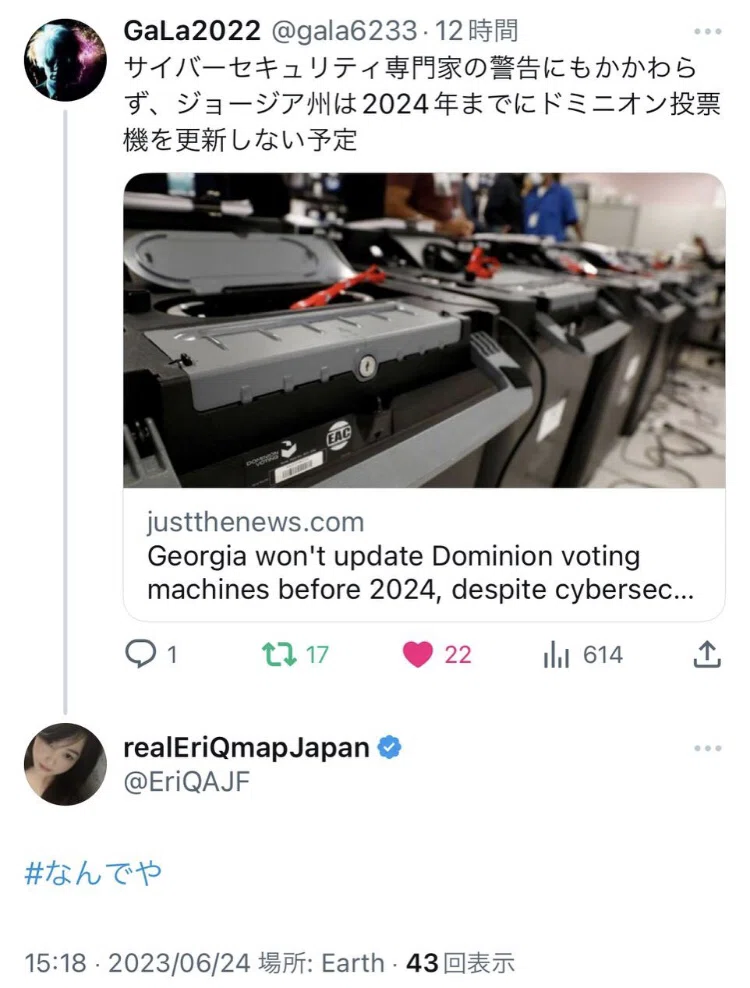Image resolution: width=750 pixels, height=988 pixels.
Task: Click GaLa2022 profile avatar
Action: coord(65,60)
